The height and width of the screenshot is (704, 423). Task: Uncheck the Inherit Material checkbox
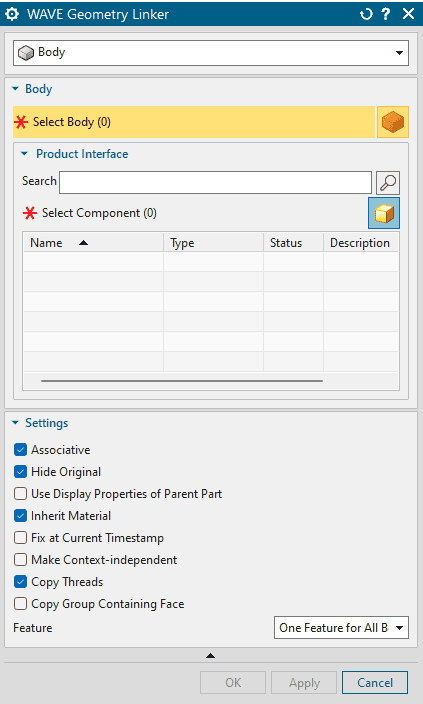20,516
